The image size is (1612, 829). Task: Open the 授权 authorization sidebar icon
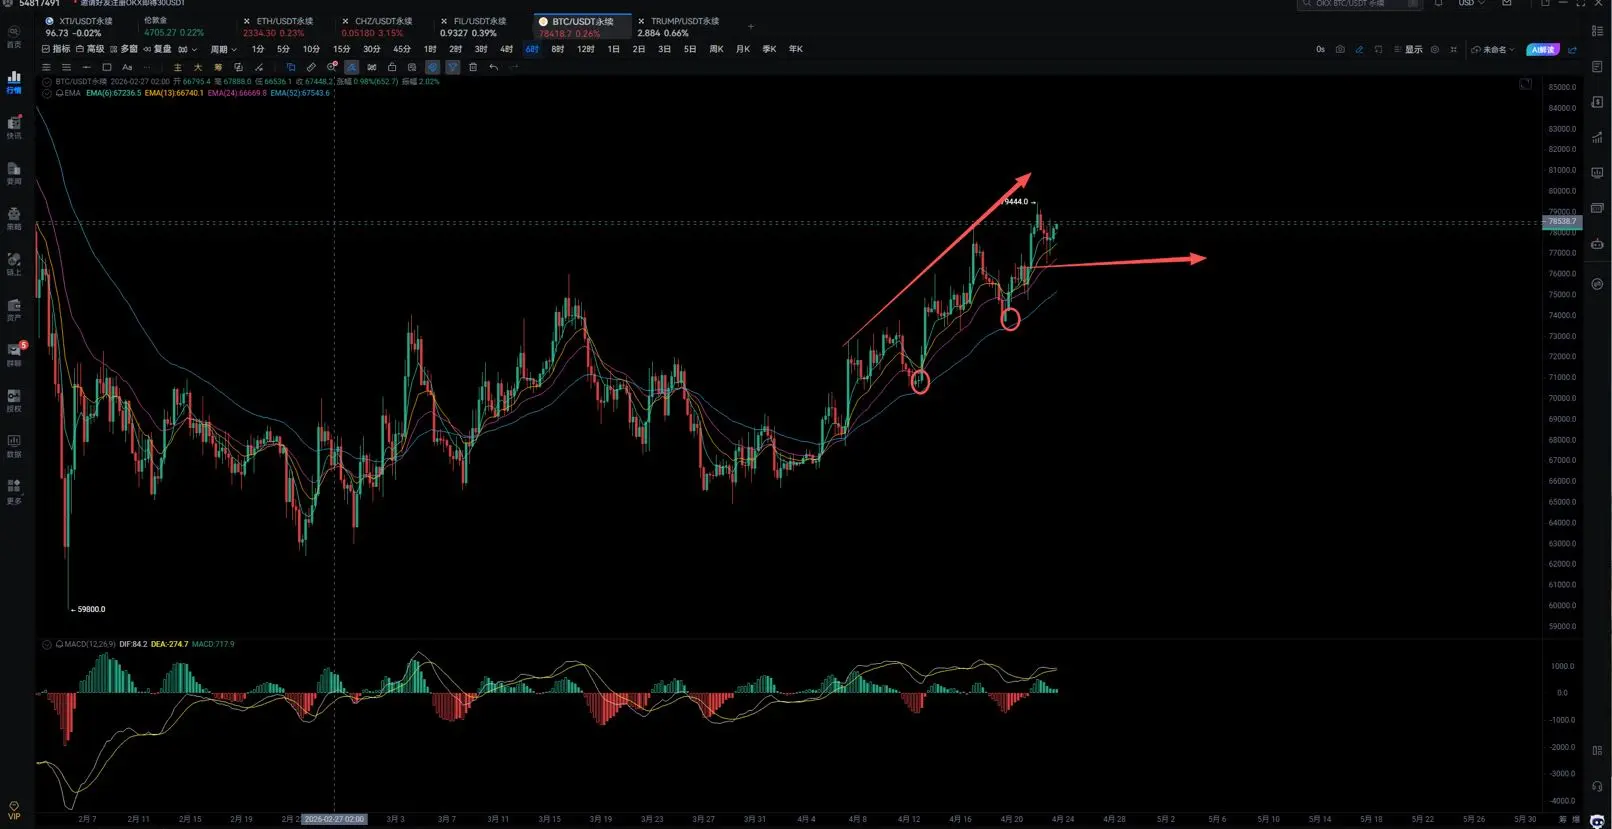point(14,400)
